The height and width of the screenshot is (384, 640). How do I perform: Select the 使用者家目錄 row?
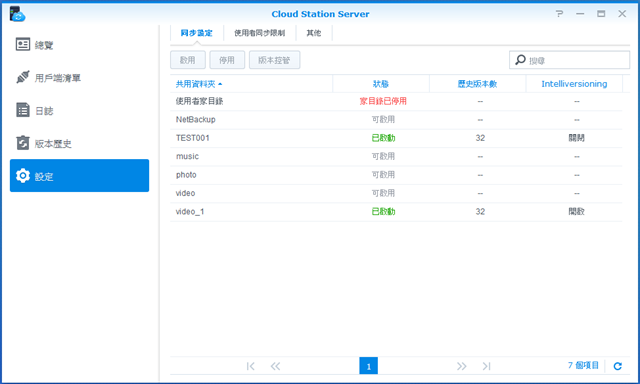click(396, 101)
